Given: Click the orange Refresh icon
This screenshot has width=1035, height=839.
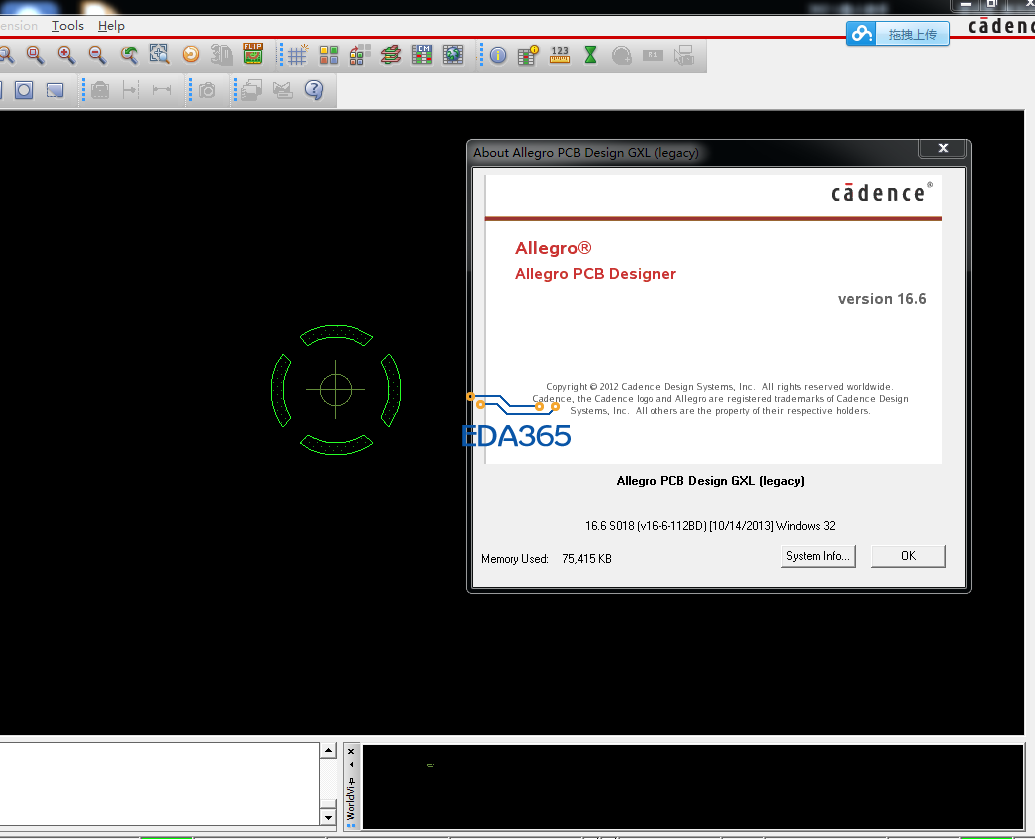Looking at the screenshot, I should pos(191,54).
